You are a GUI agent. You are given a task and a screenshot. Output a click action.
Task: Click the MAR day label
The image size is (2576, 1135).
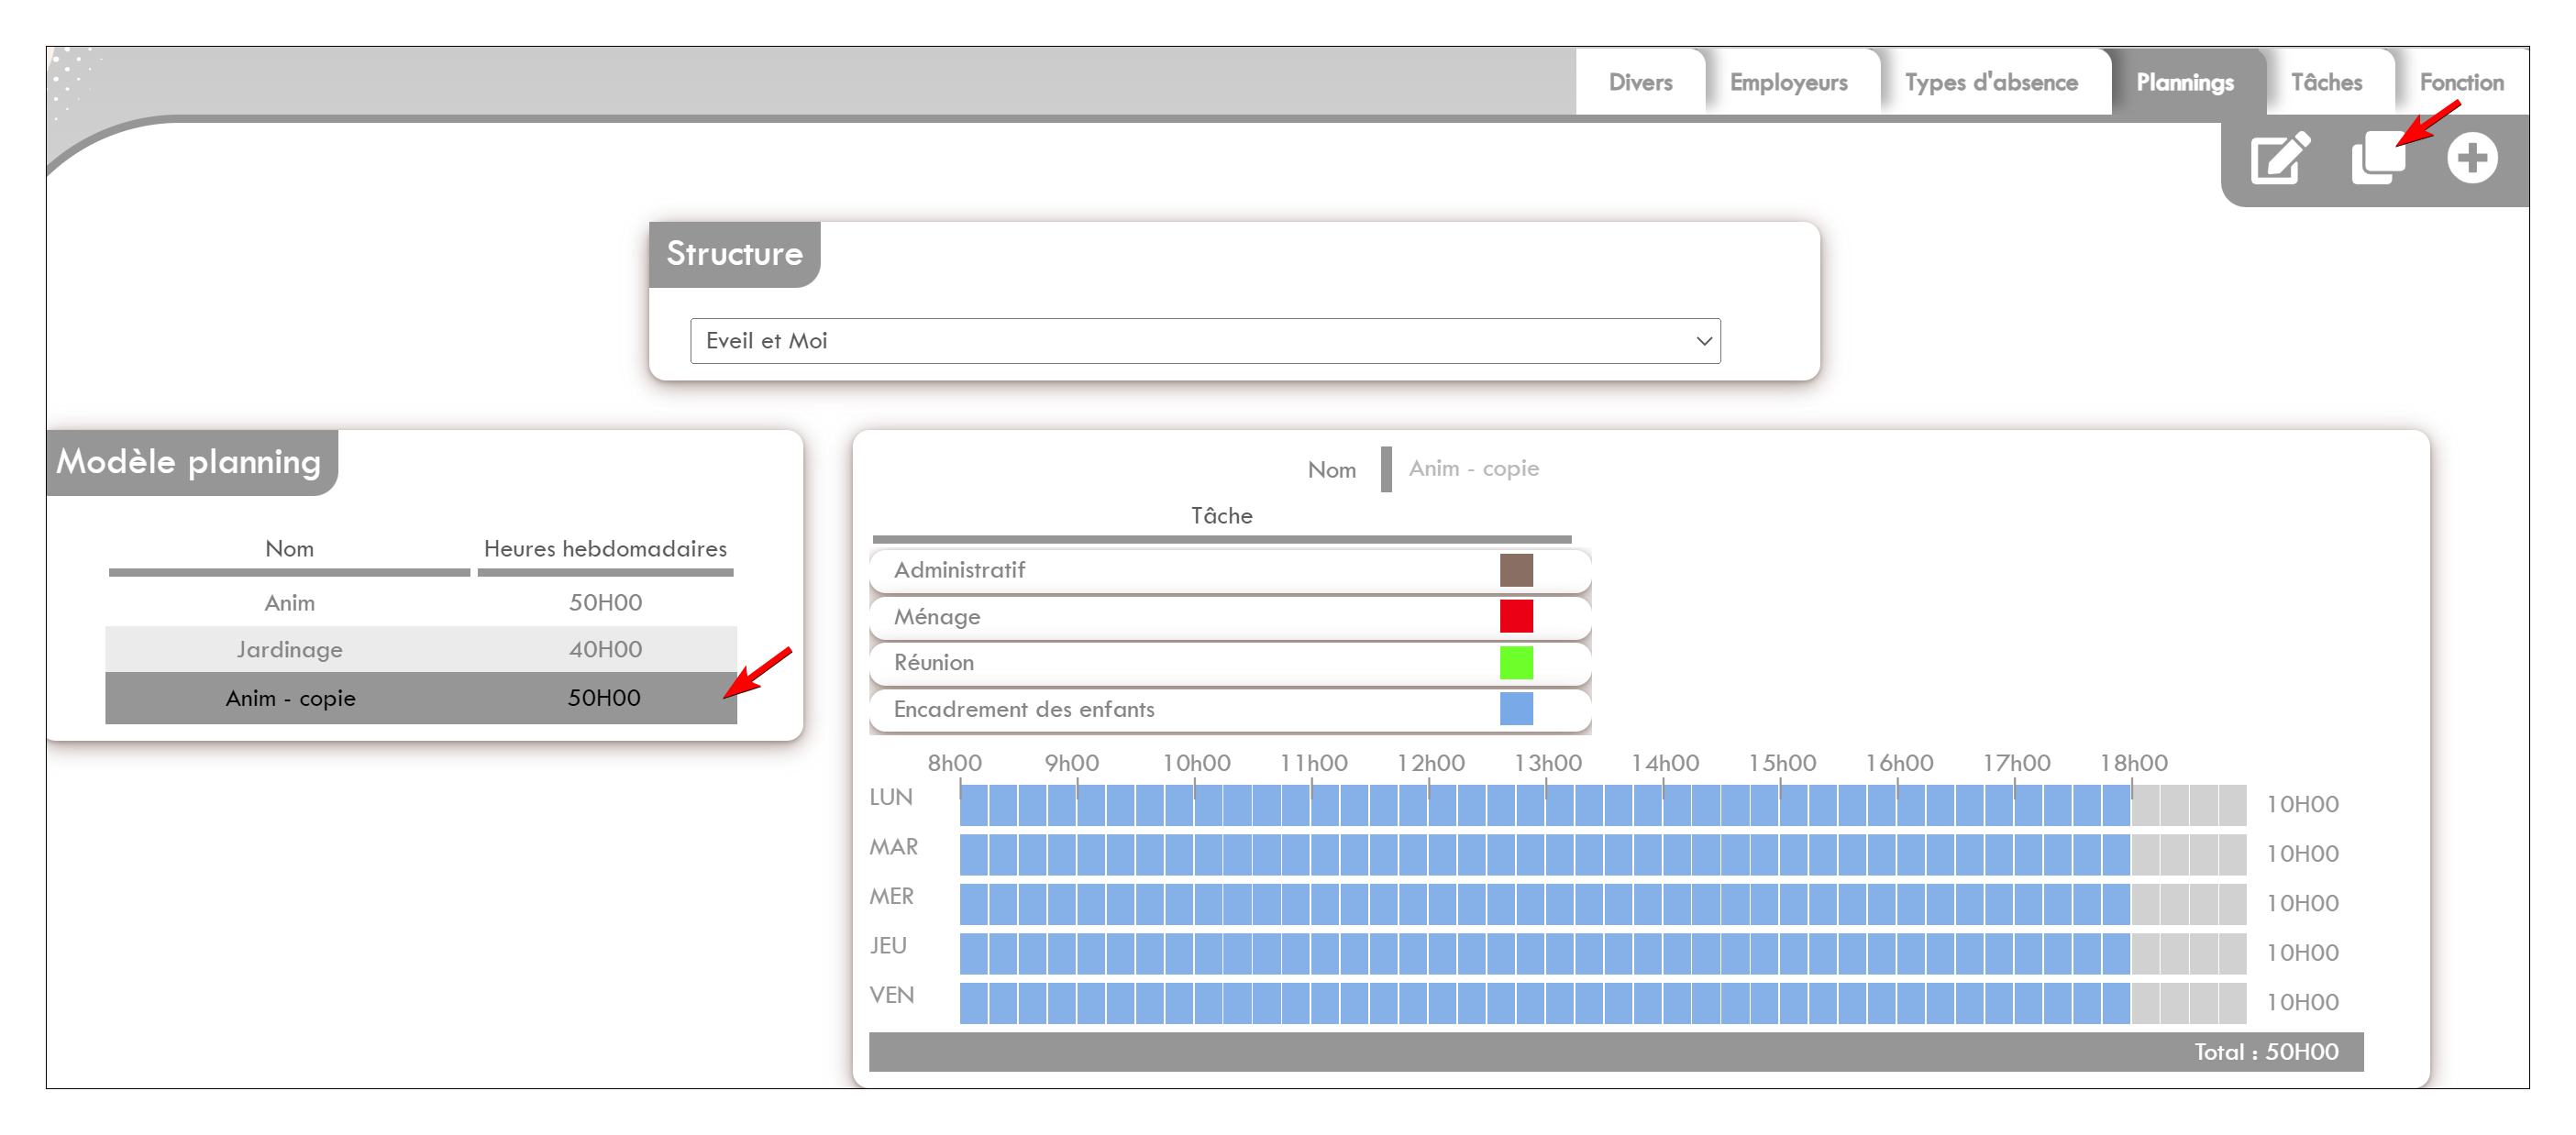pos(893,847)
